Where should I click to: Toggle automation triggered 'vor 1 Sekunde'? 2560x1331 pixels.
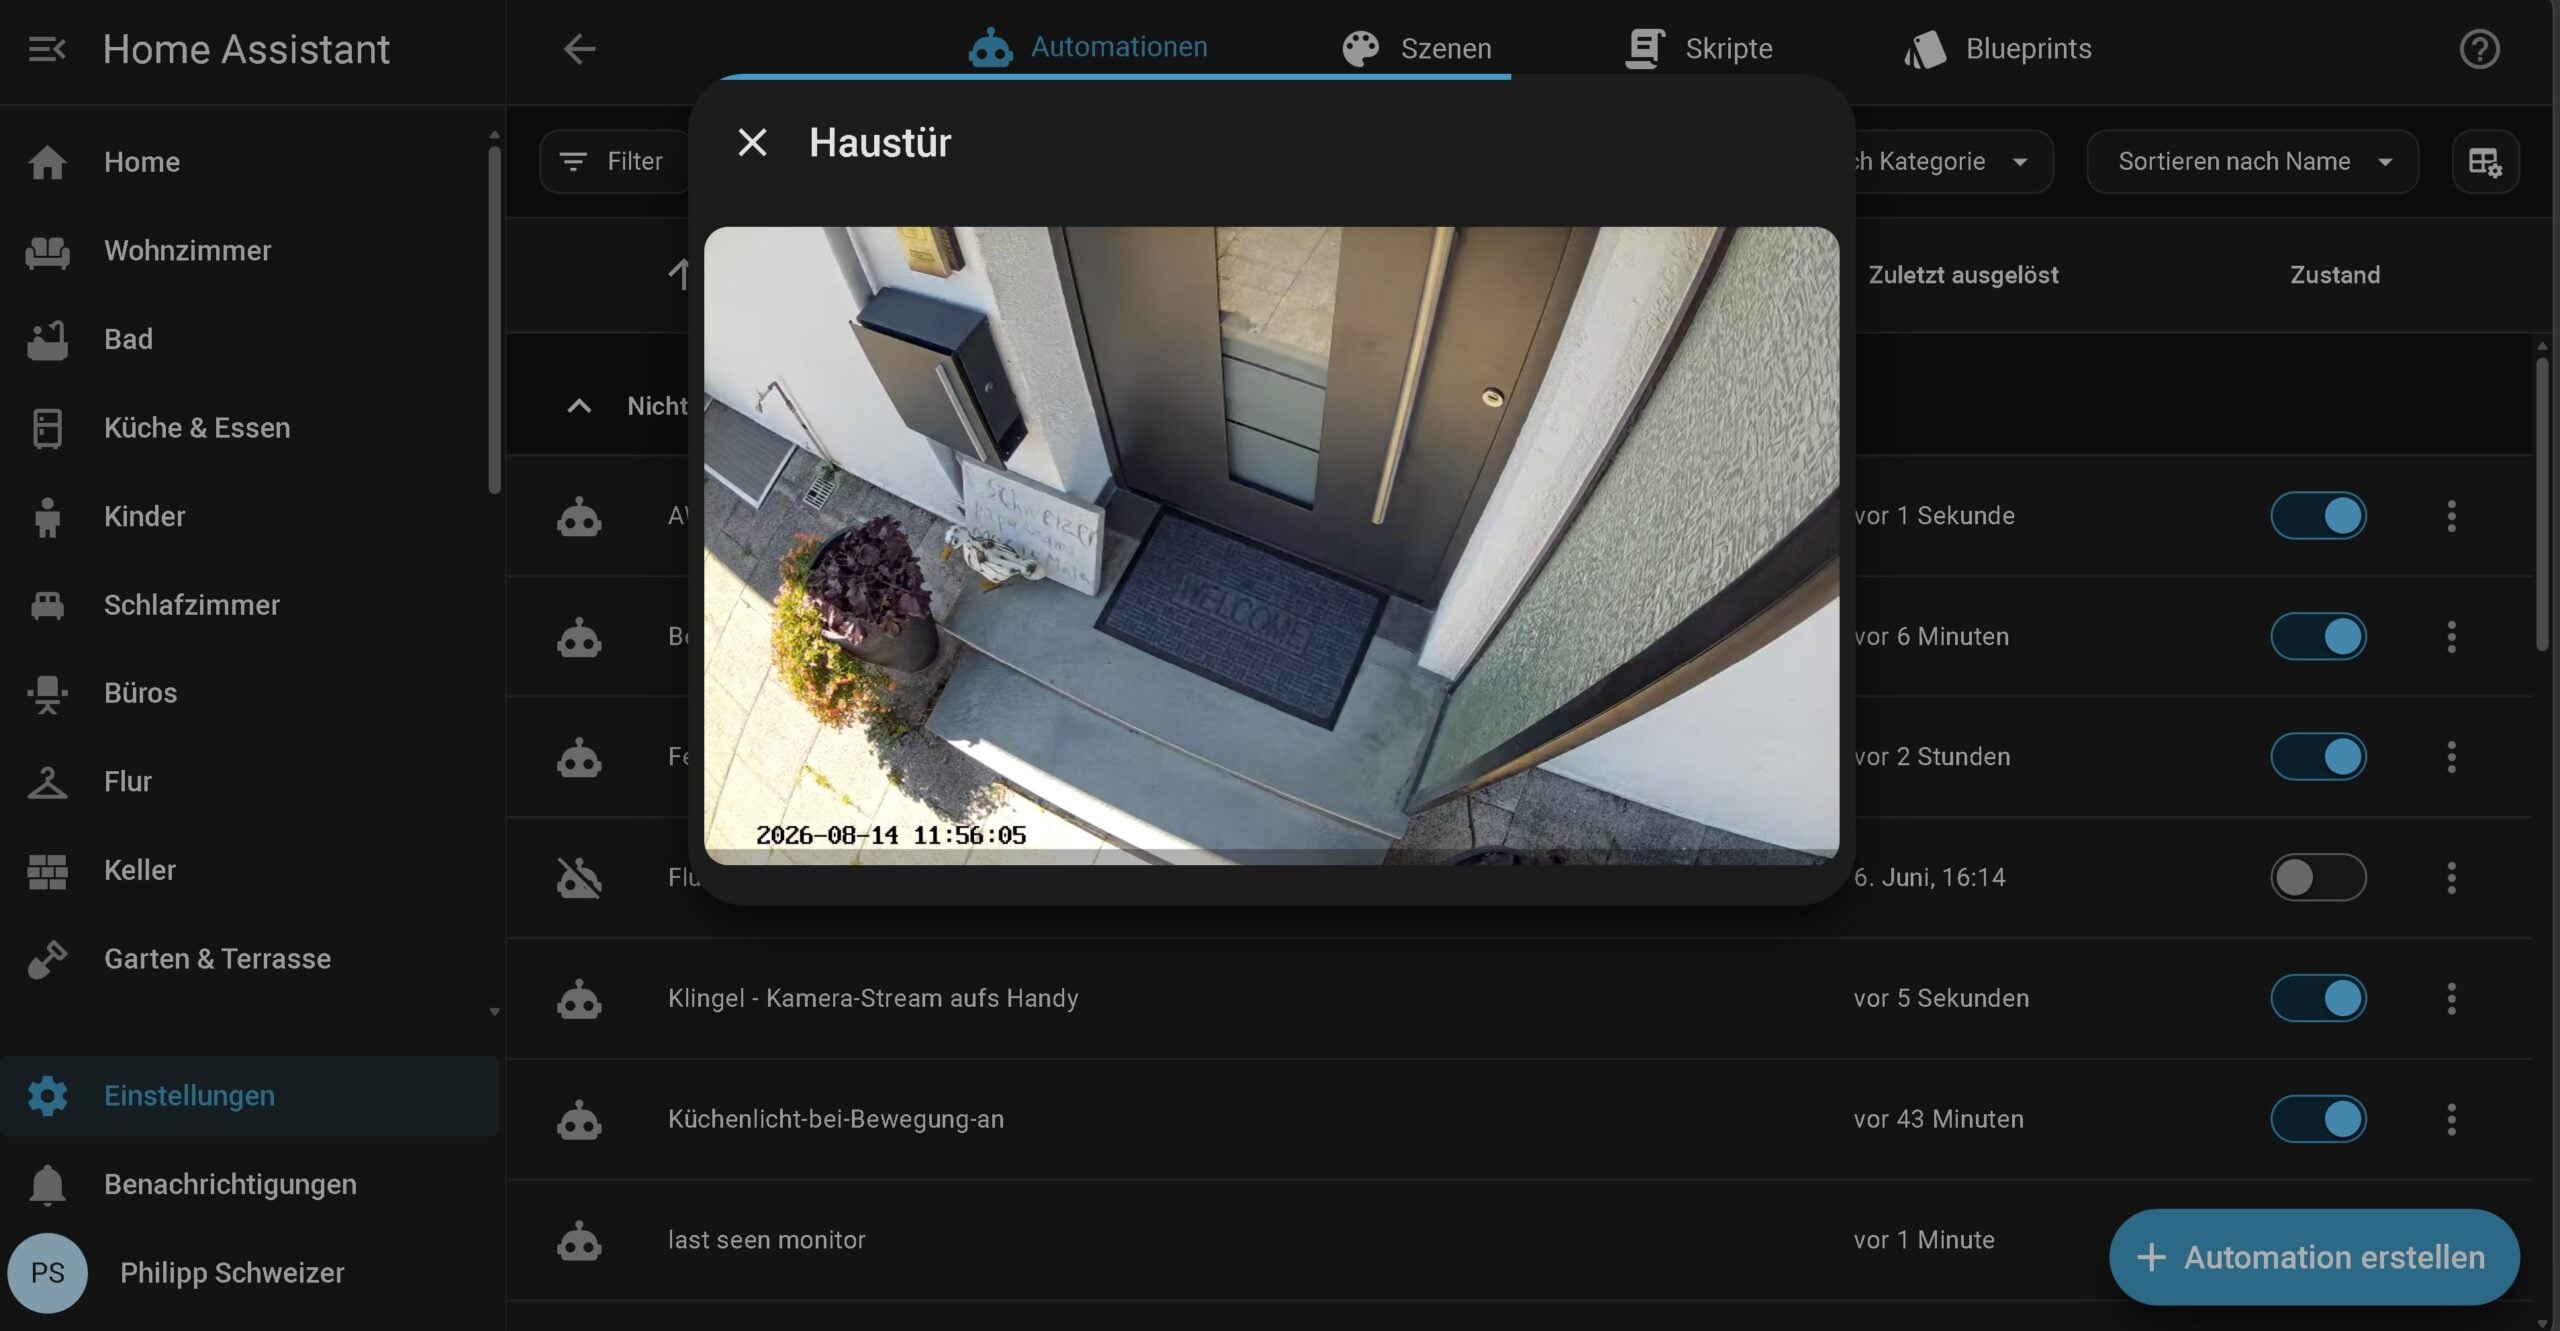2318,516
